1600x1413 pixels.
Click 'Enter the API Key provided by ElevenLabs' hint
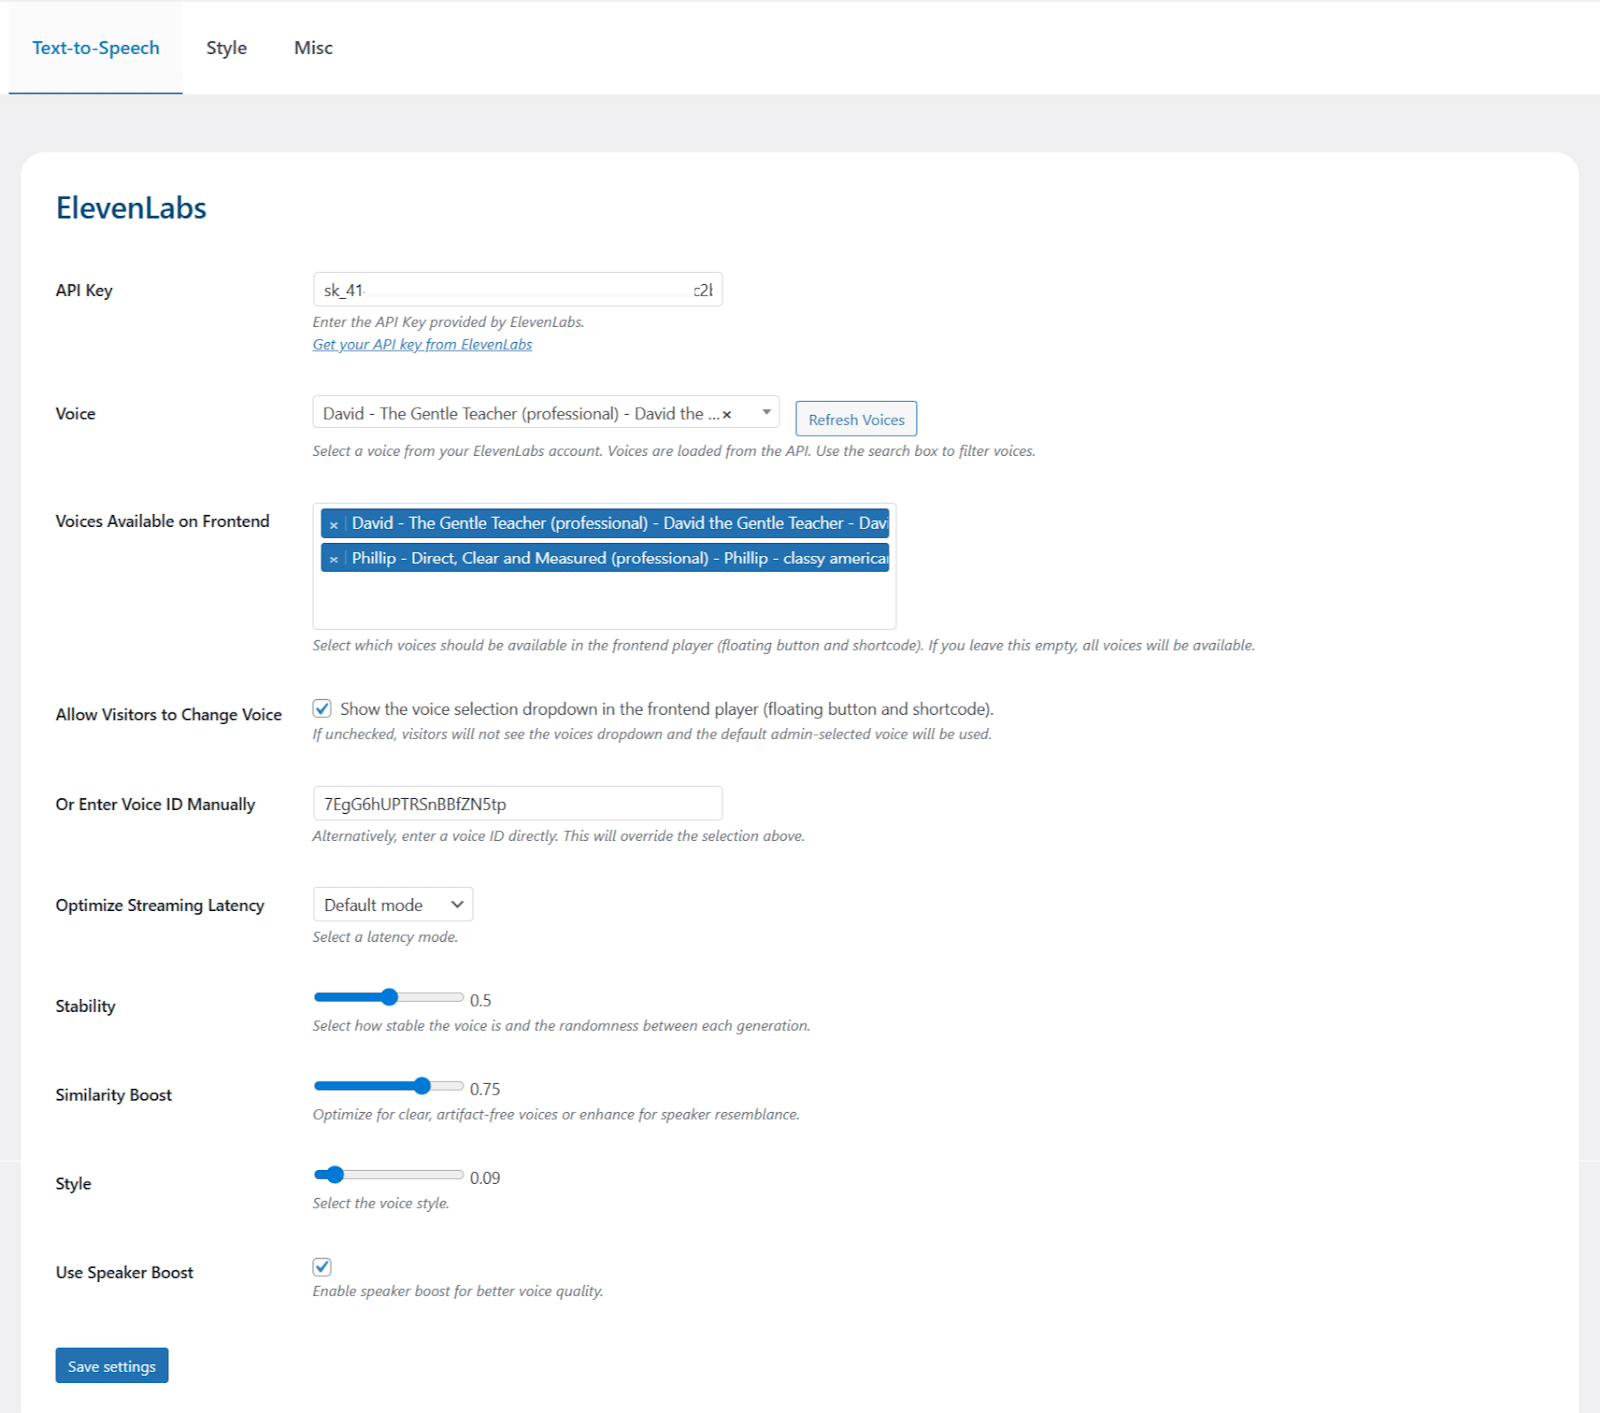pyautogui.click(x=448, y=322)
